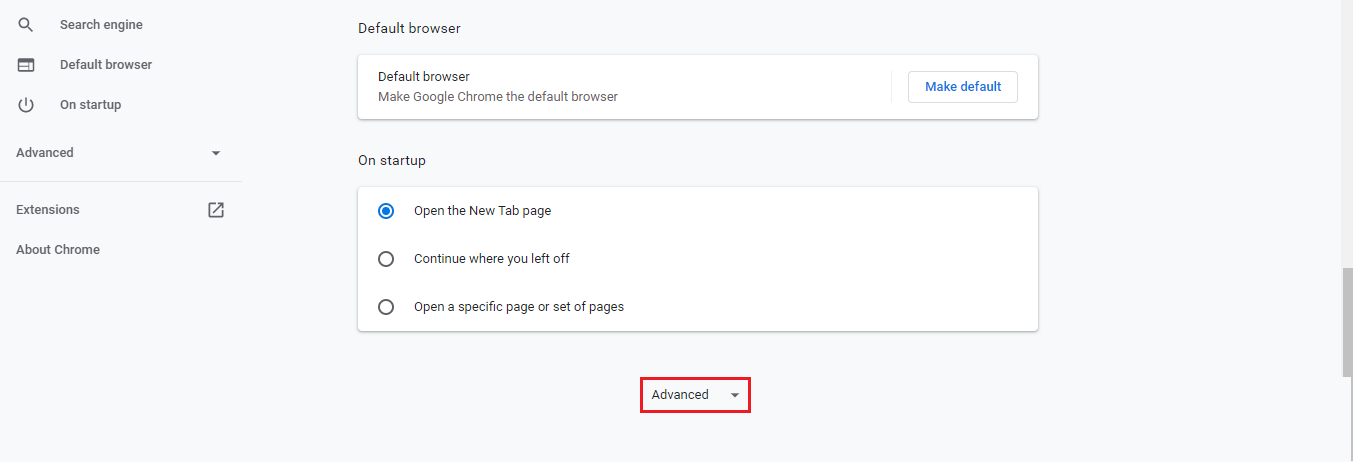This screenshot has height=462, width=1353.
Task: Open the Extensions link in the sidebar
Action: tap(48, 210)
